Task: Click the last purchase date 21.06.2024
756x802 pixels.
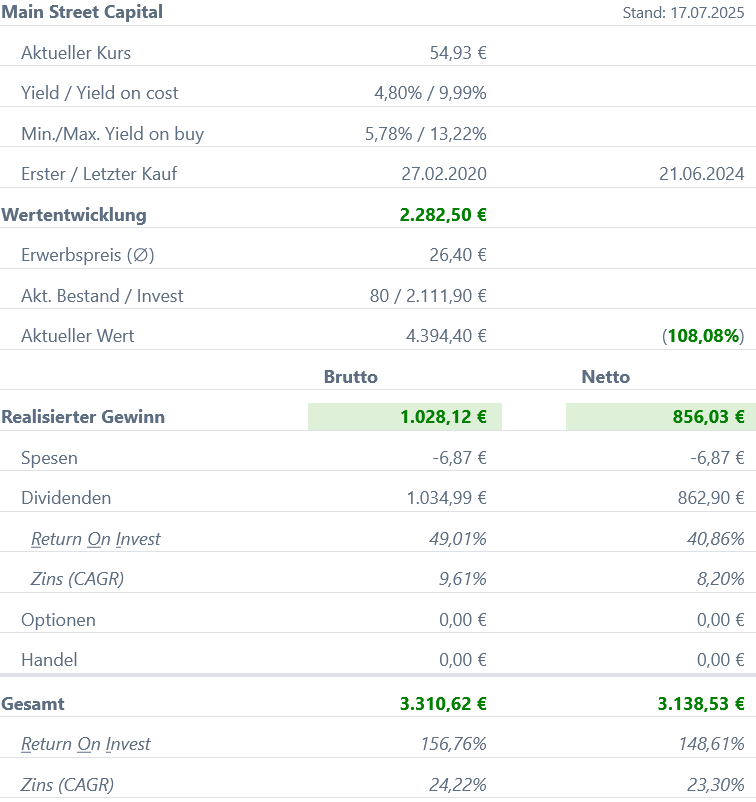Action: click(701, 174)
